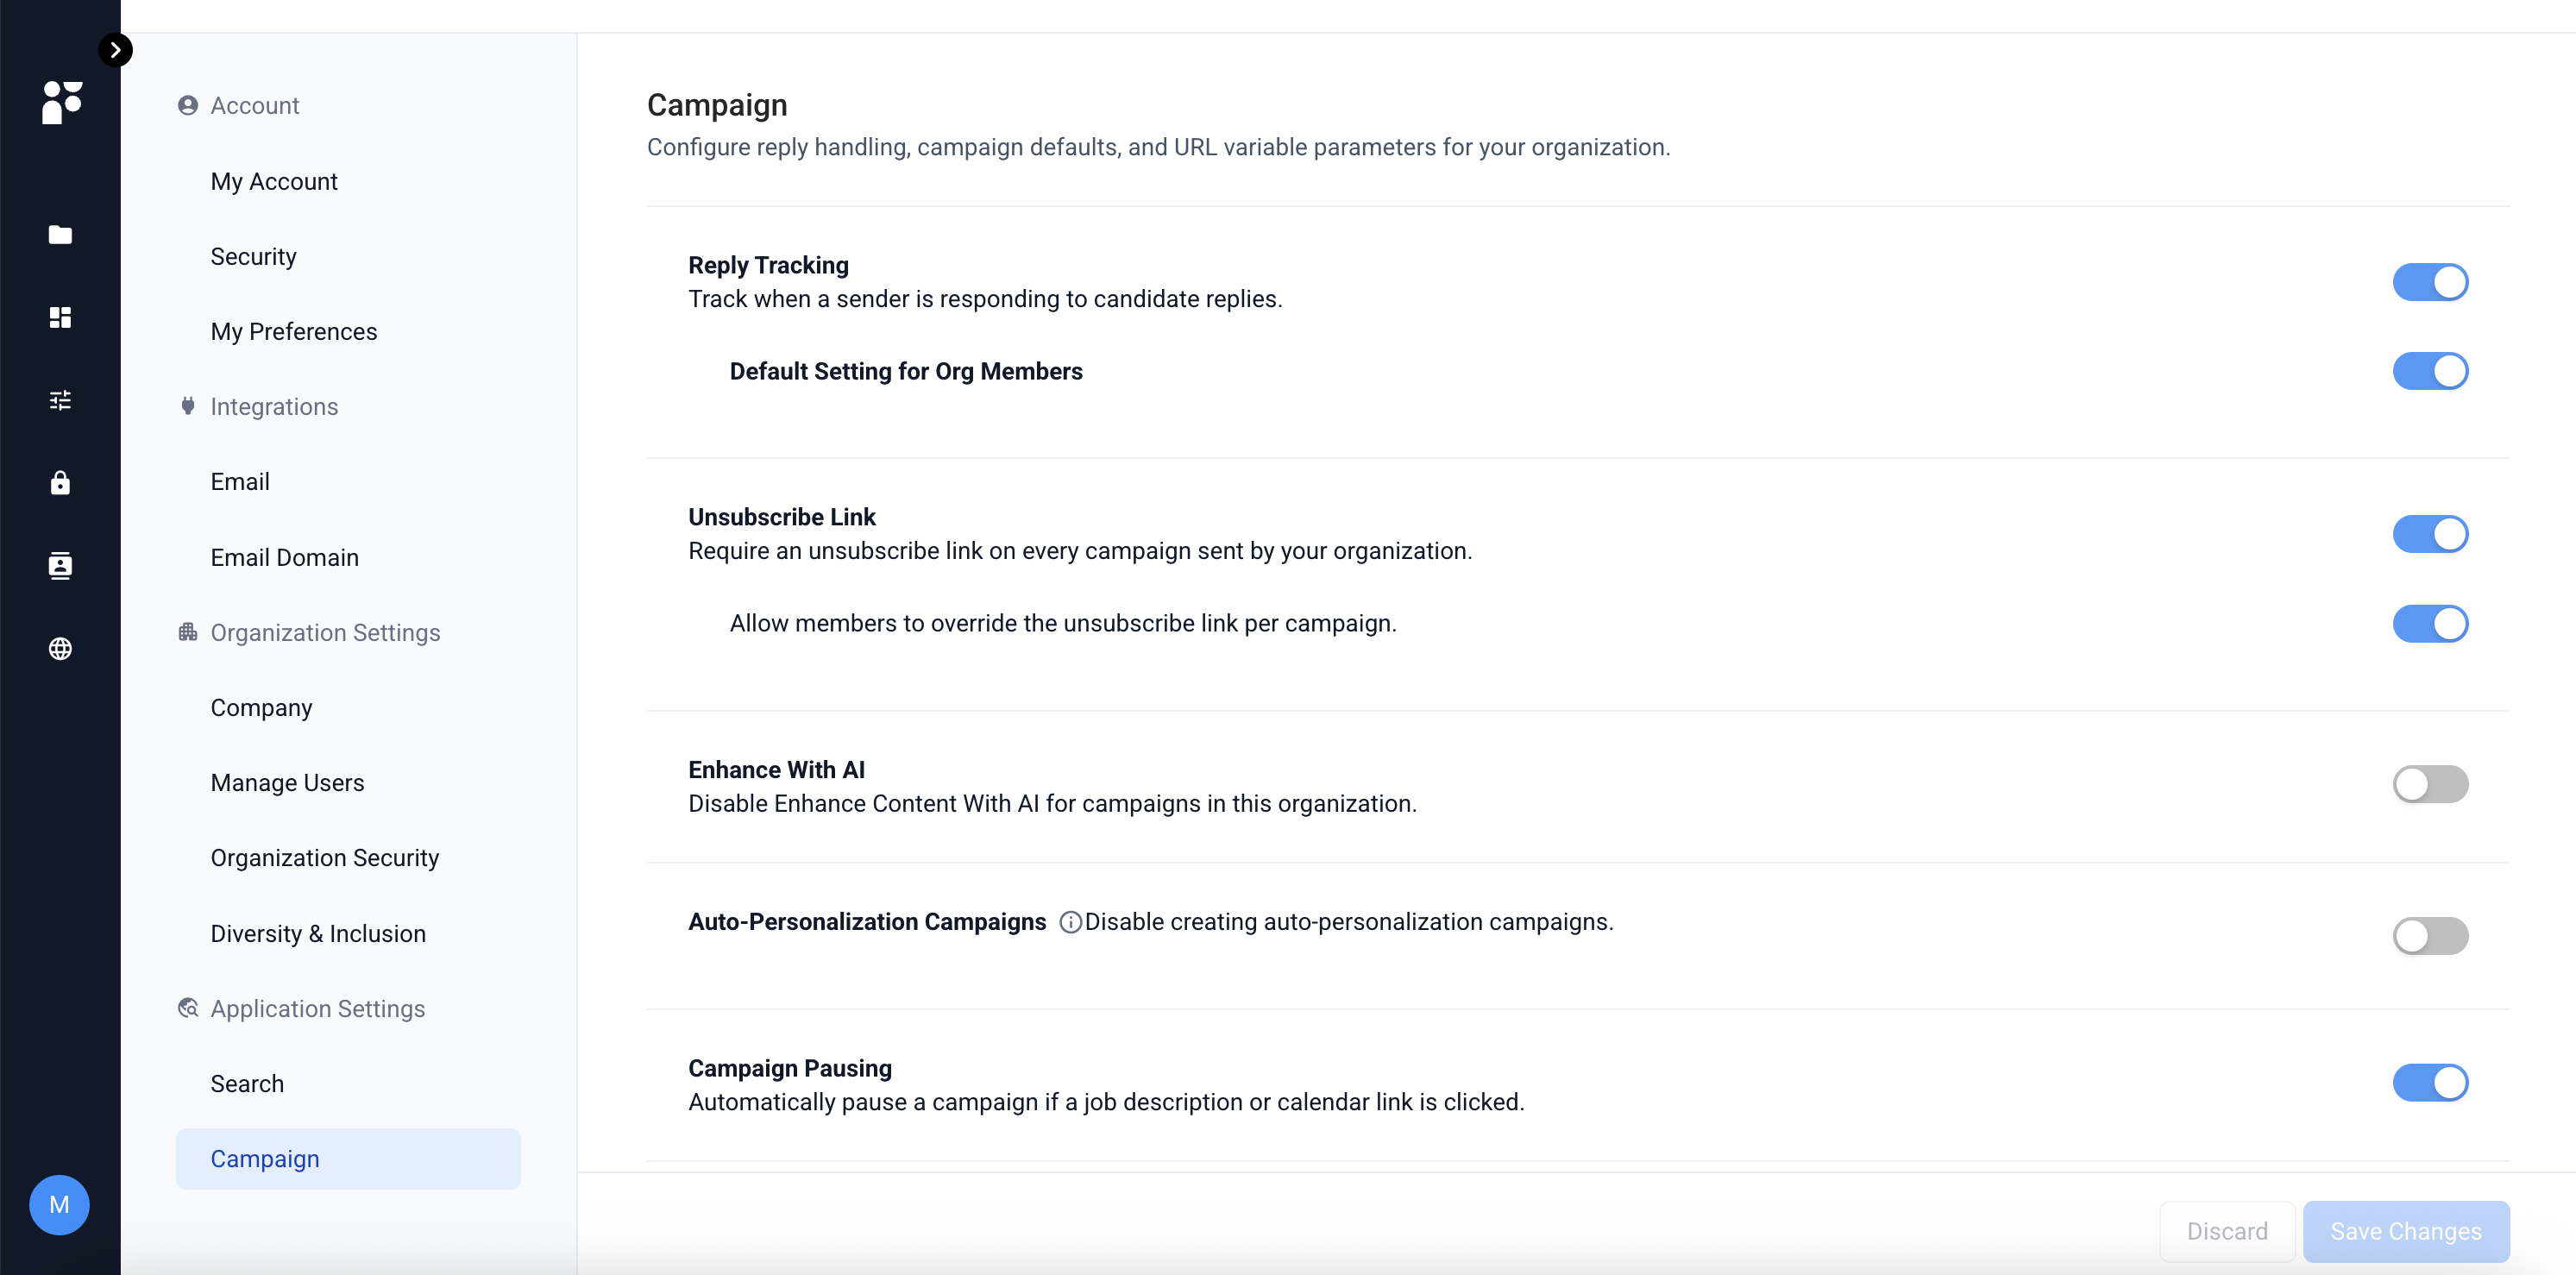Toggle Campaign Pausing off
The height and width of the screenshot is (1275, 2576).
point(2430,1082)
